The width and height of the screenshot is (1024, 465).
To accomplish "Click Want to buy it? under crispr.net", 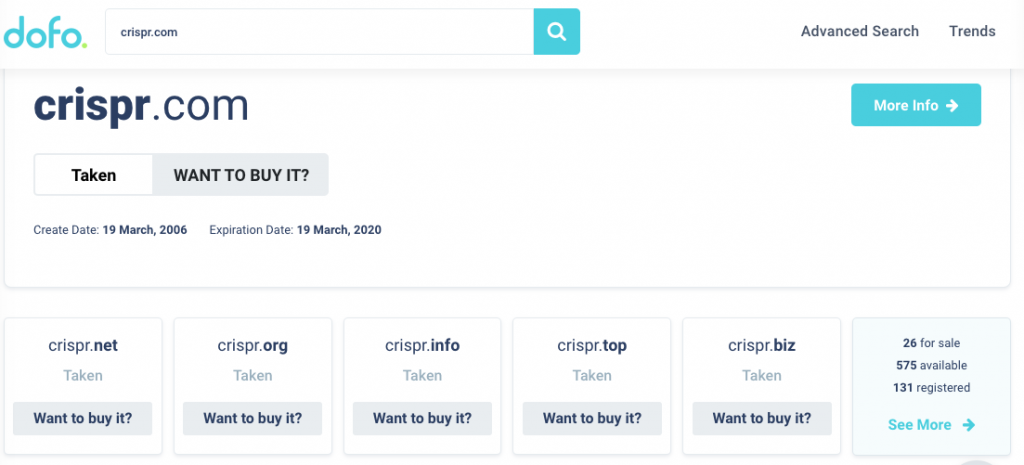I will [83, 418].
